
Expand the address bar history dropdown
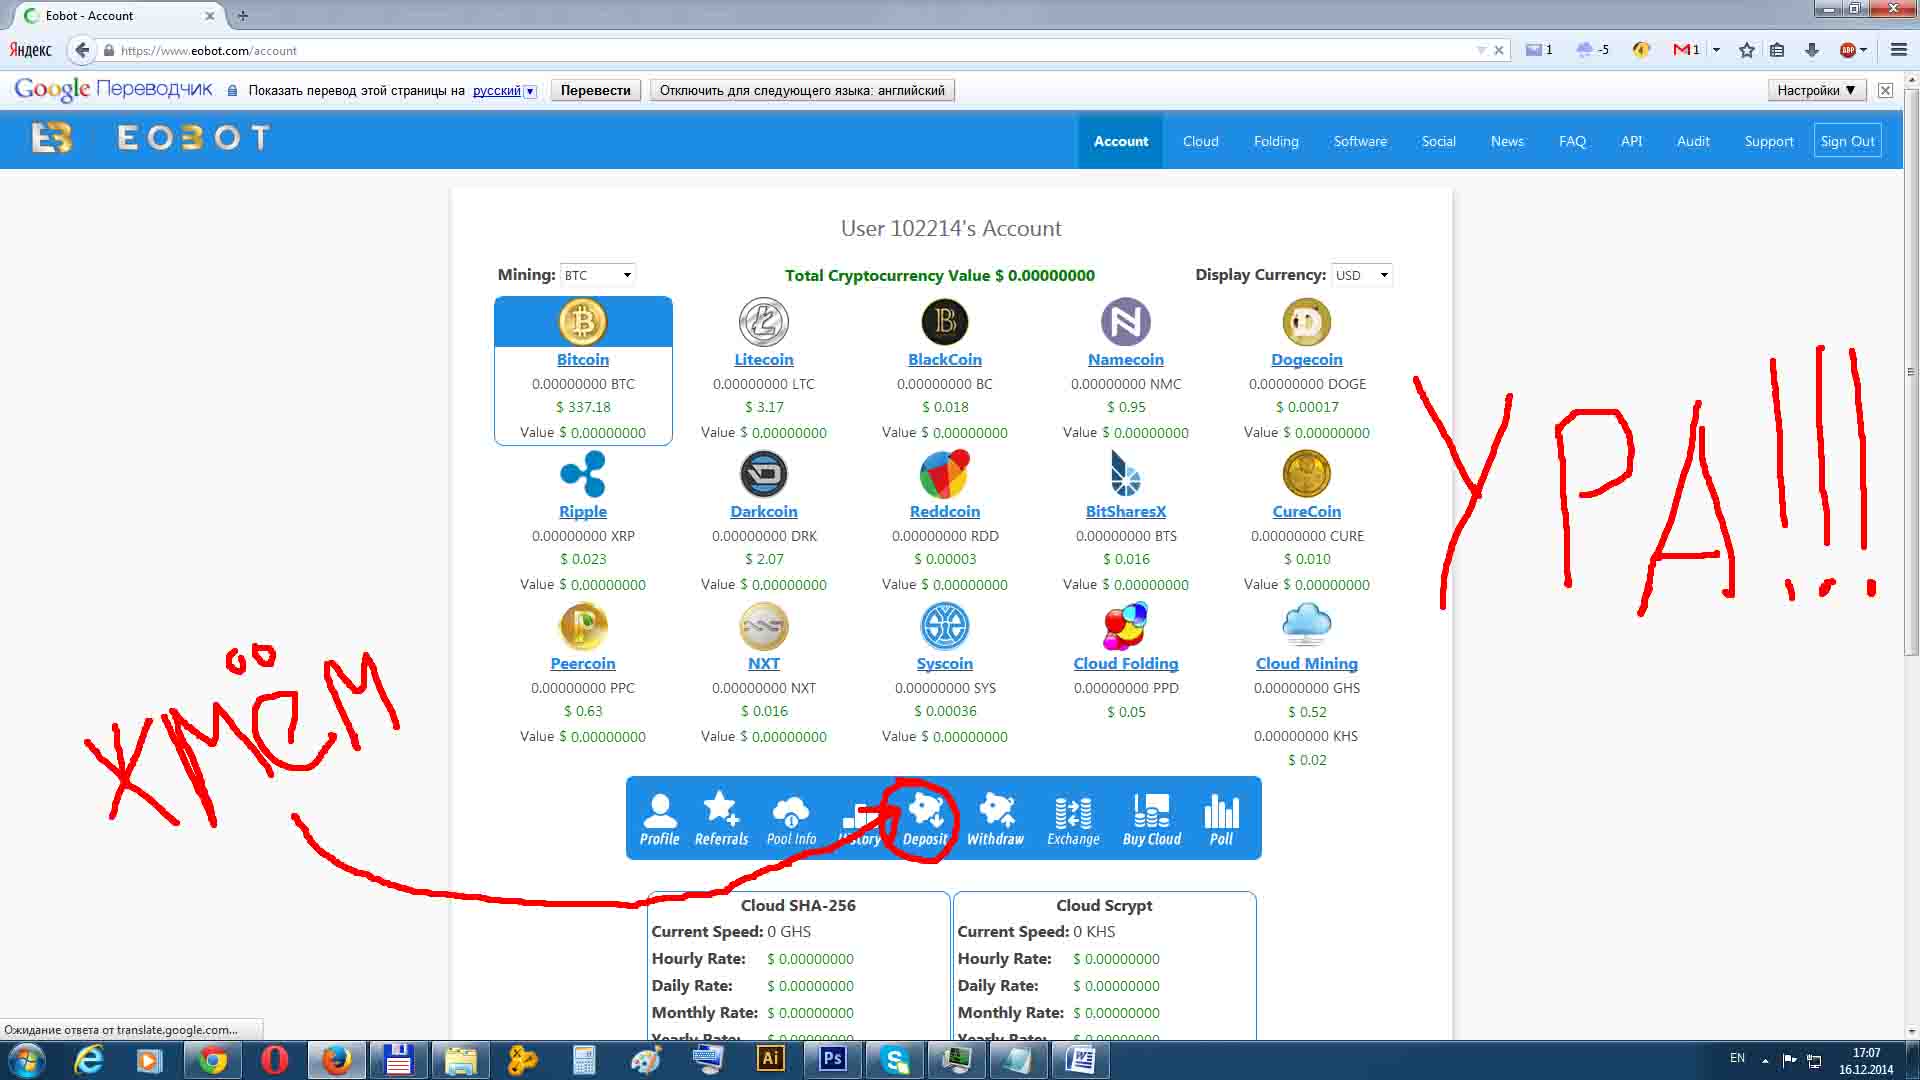point(1481,50)
